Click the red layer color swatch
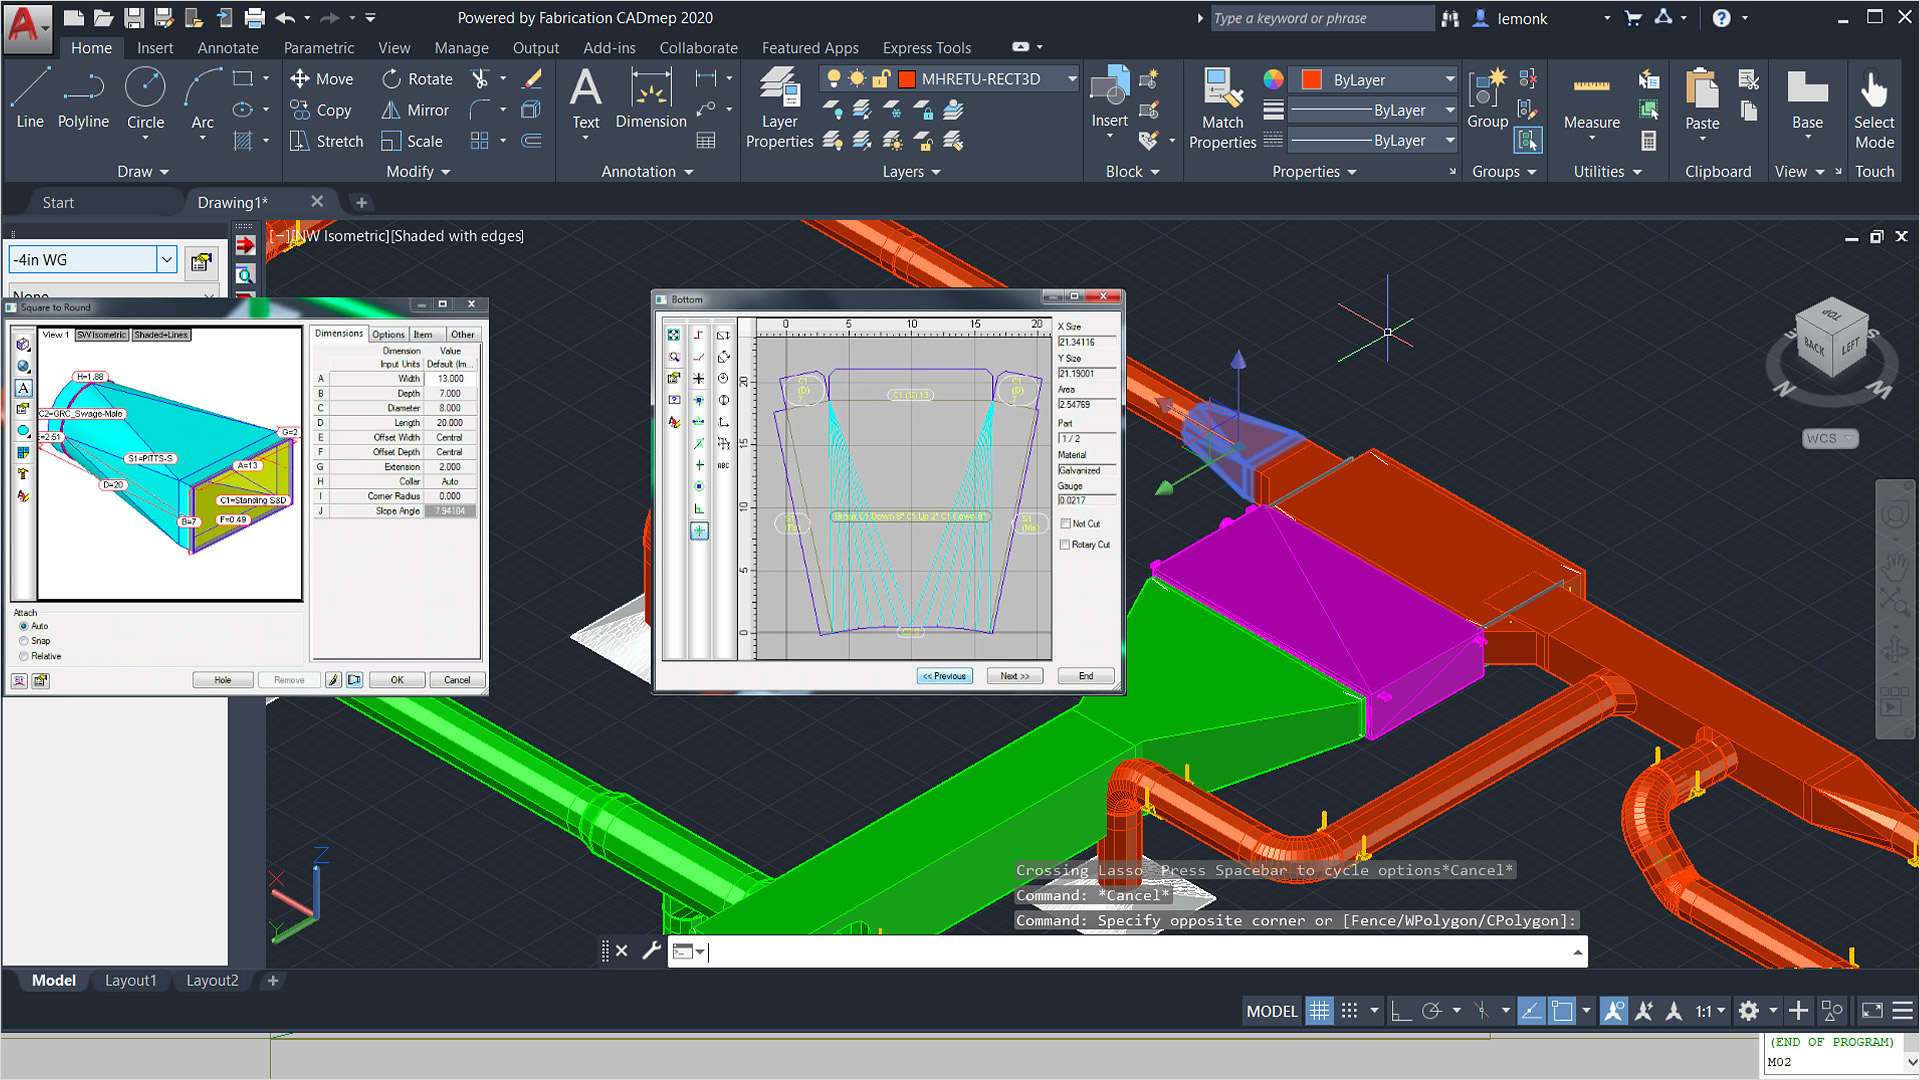1920x1080 pixels. pos(907,79)
